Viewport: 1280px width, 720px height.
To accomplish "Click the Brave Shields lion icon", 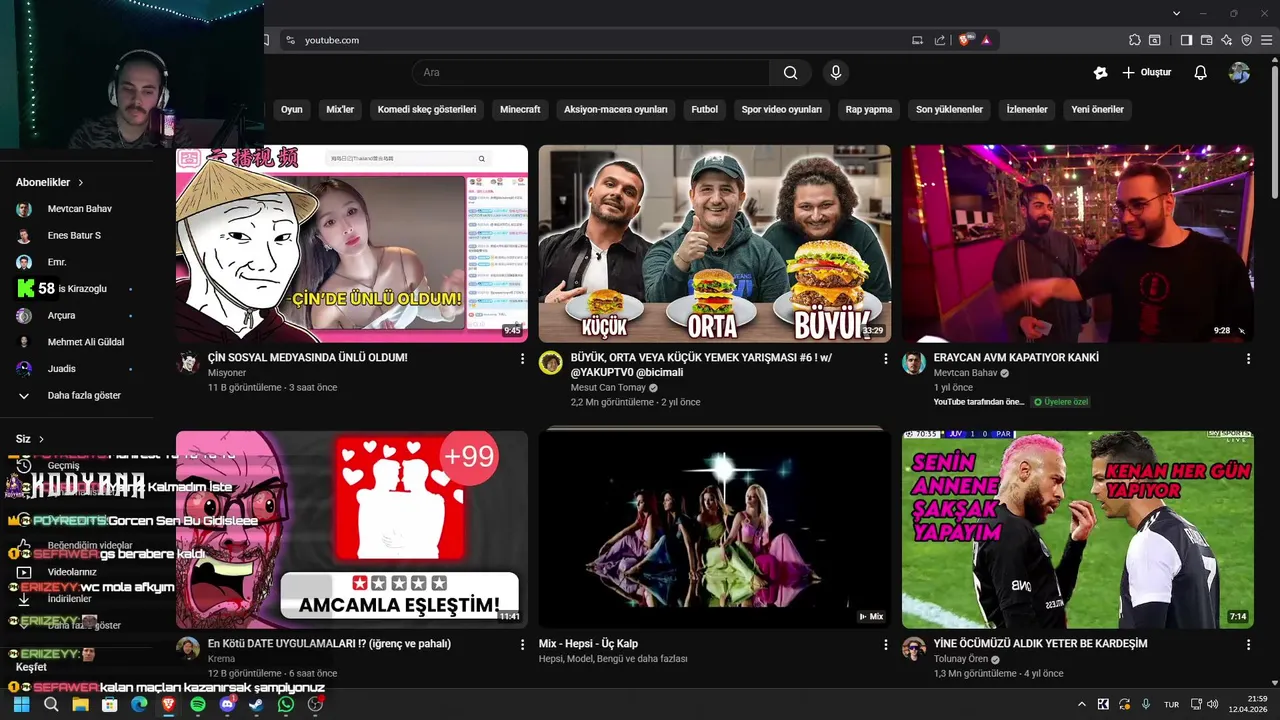I will [964, 40].
